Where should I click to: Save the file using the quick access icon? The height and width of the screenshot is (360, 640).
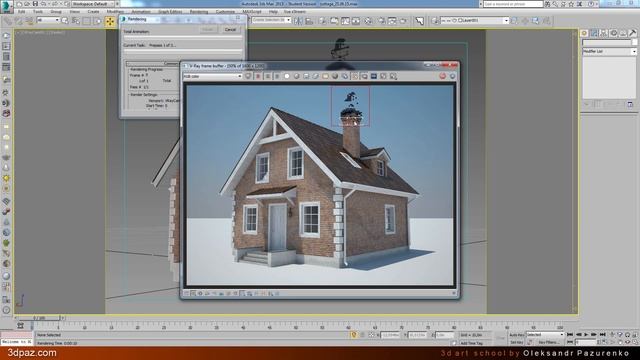35,4
